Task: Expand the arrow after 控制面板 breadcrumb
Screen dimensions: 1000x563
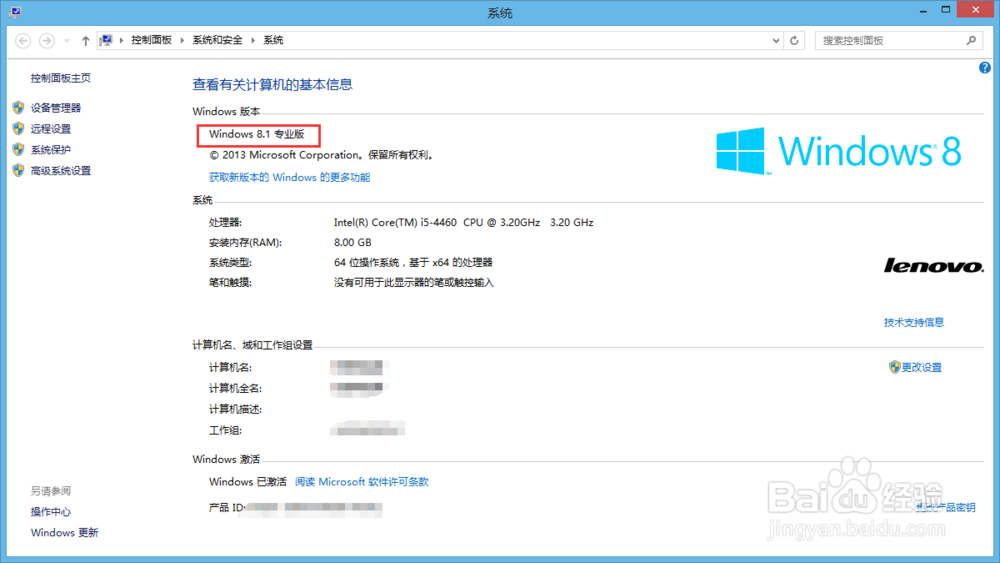Action: [x=182, y=40]
